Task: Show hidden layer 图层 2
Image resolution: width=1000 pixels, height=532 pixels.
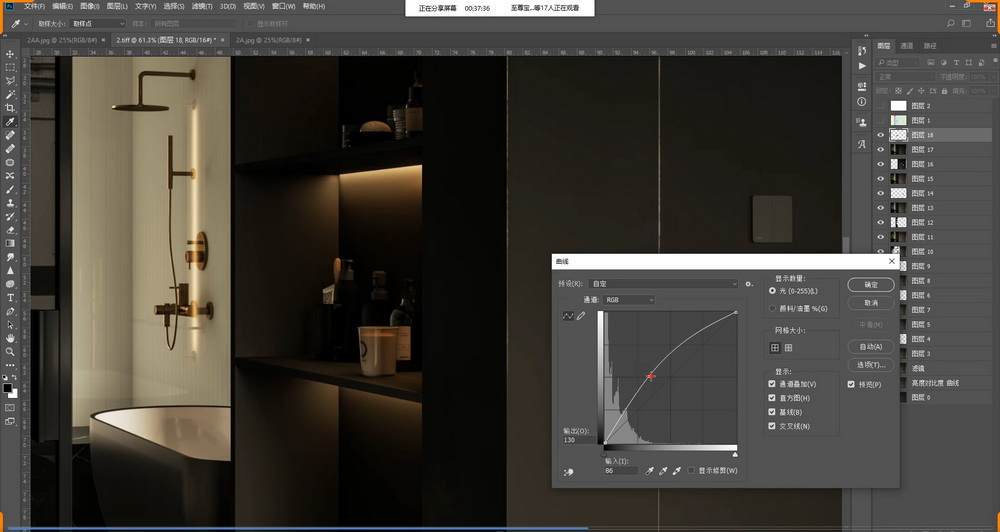Action: click(881, 106)
